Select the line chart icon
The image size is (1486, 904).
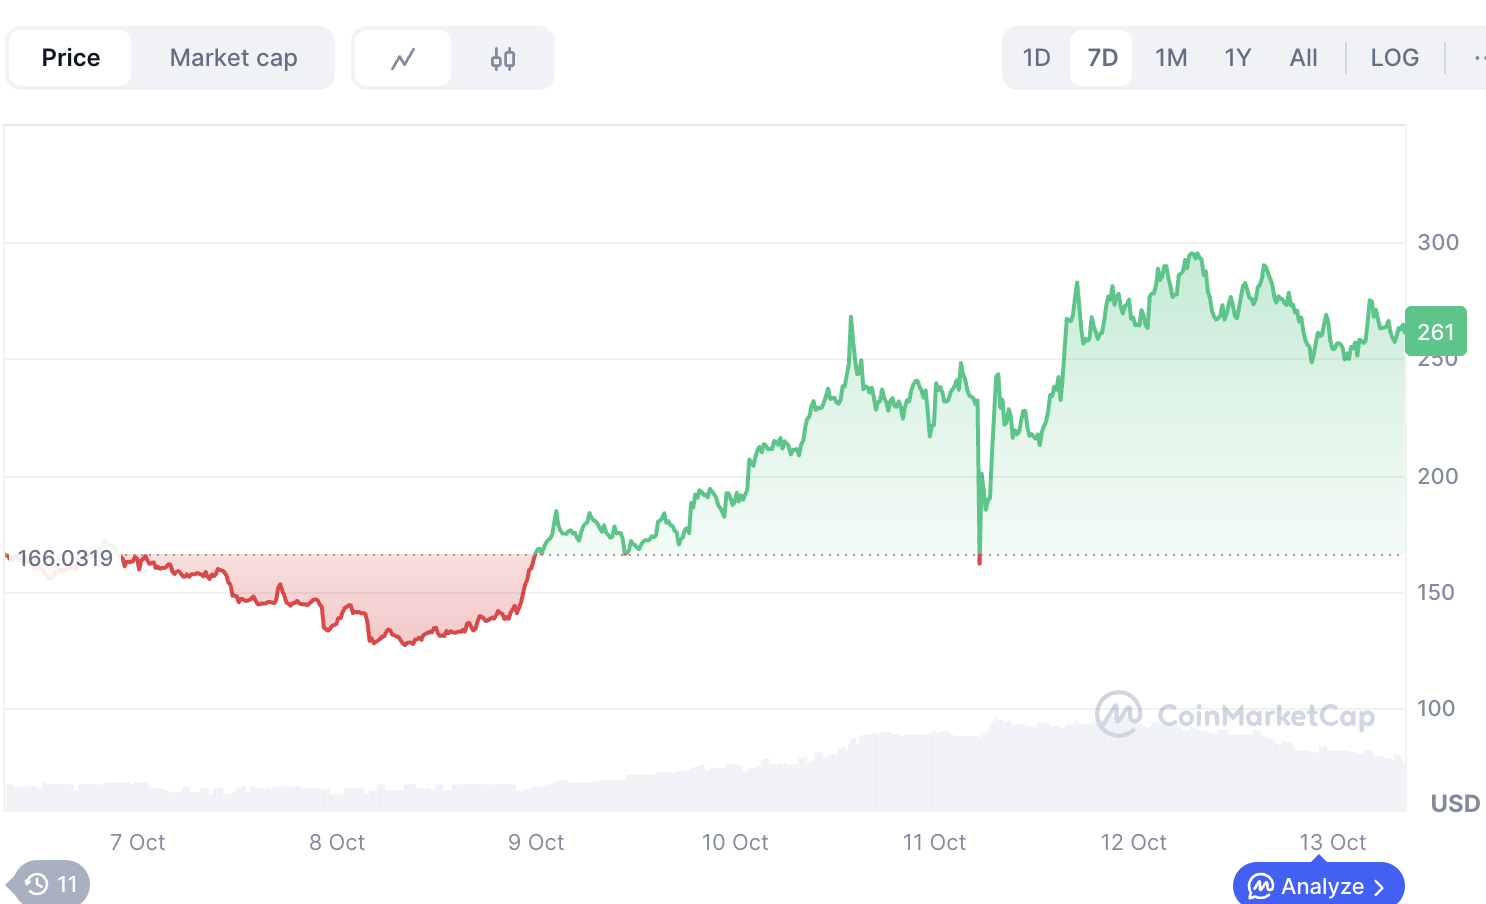pyautogui.click(x=403, y=57)
